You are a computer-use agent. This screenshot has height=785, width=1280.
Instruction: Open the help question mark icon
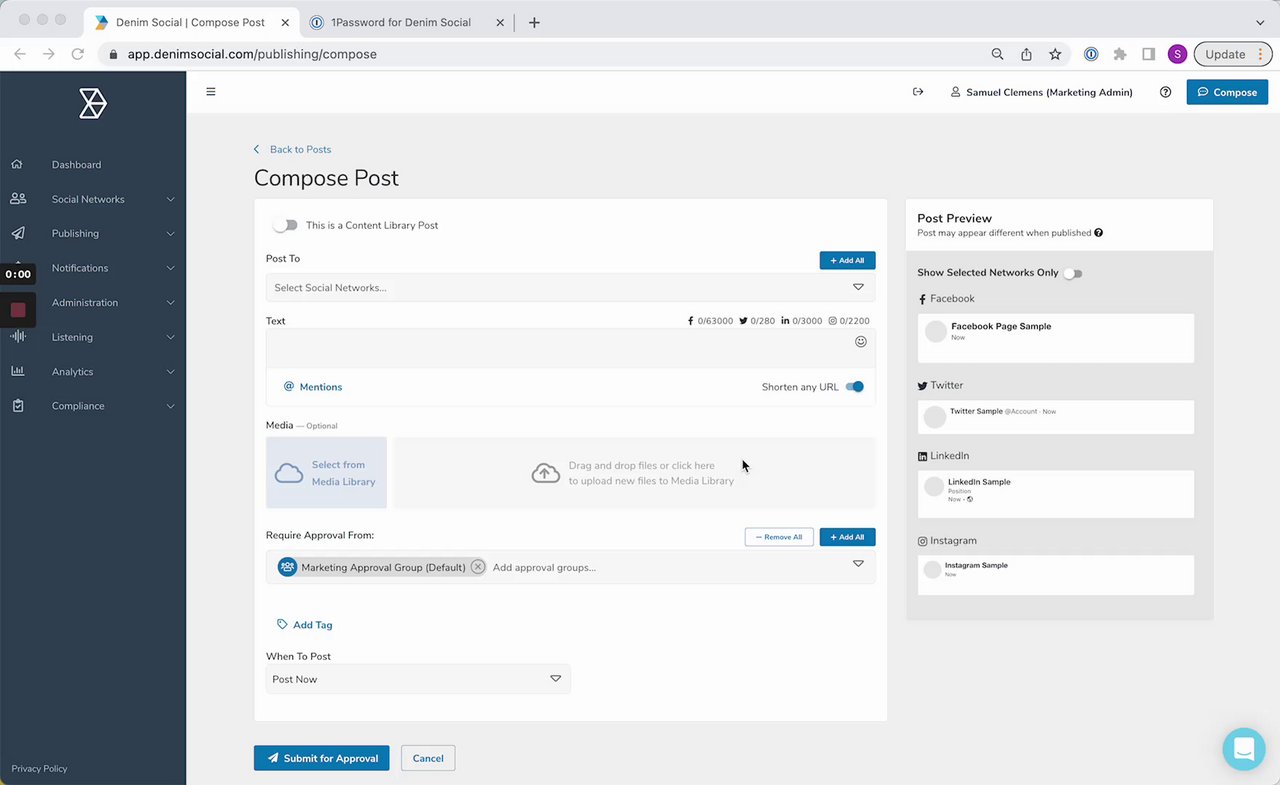pos(1165,92)
